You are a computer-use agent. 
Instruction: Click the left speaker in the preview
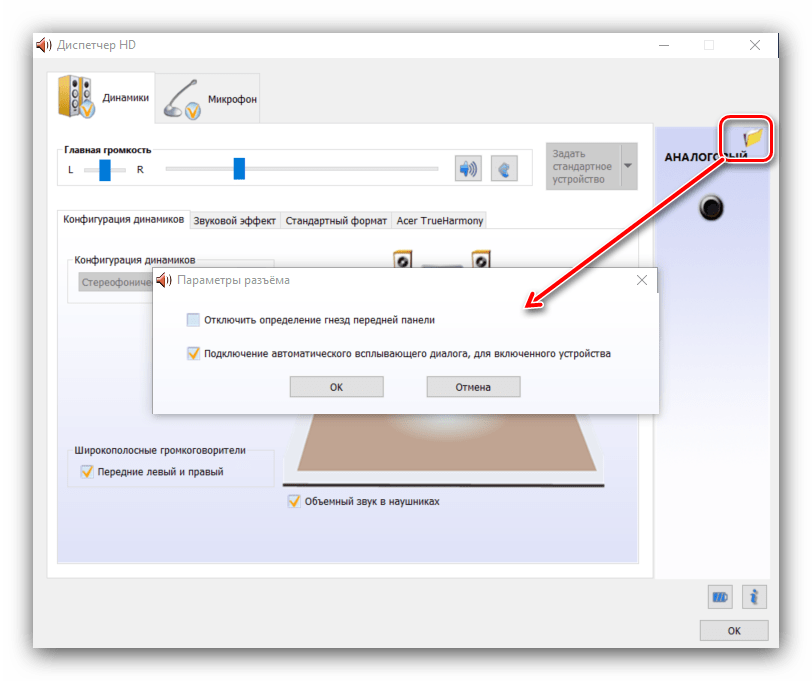(403, 262)
